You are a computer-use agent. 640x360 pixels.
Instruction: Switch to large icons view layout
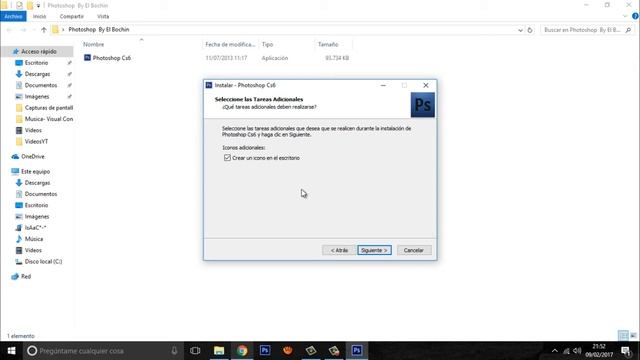pos(633,336)
